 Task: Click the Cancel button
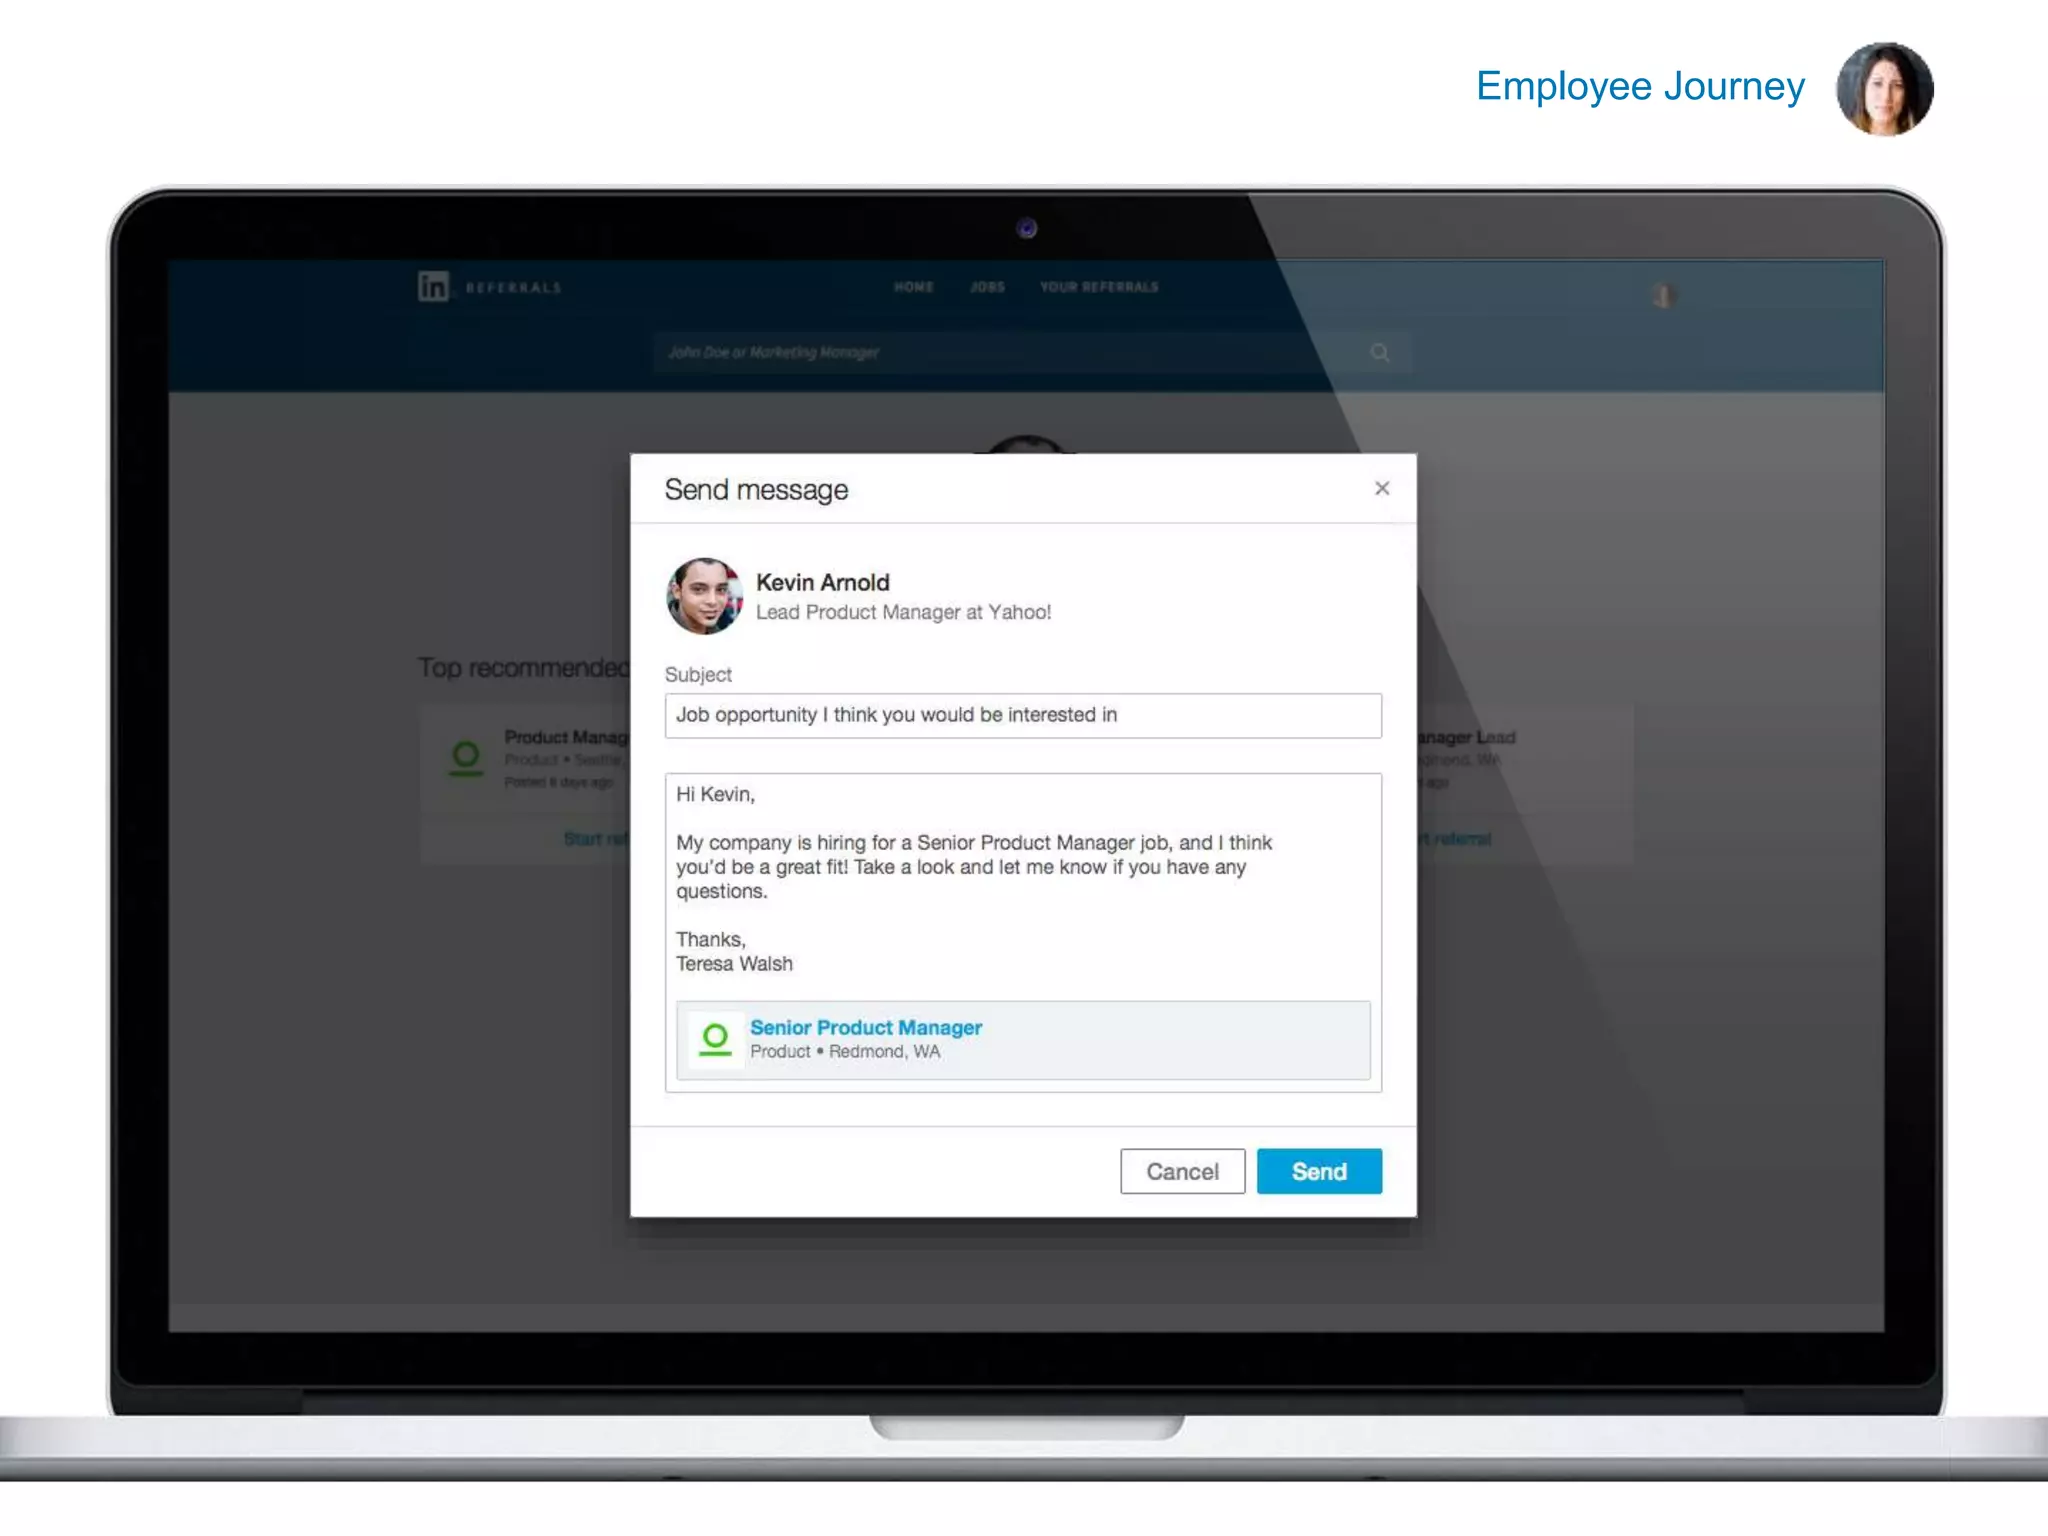pos(1182,1171)
